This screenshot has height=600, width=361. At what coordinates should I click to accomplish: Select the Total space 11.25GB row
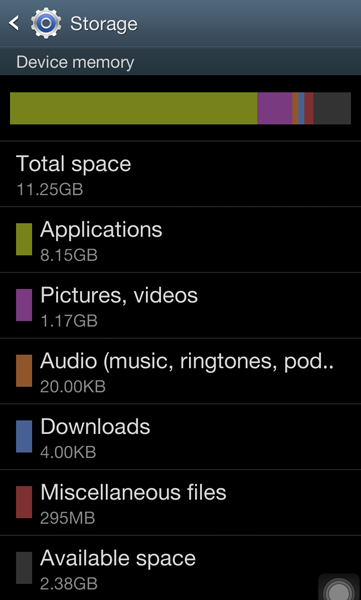(180, 174)
